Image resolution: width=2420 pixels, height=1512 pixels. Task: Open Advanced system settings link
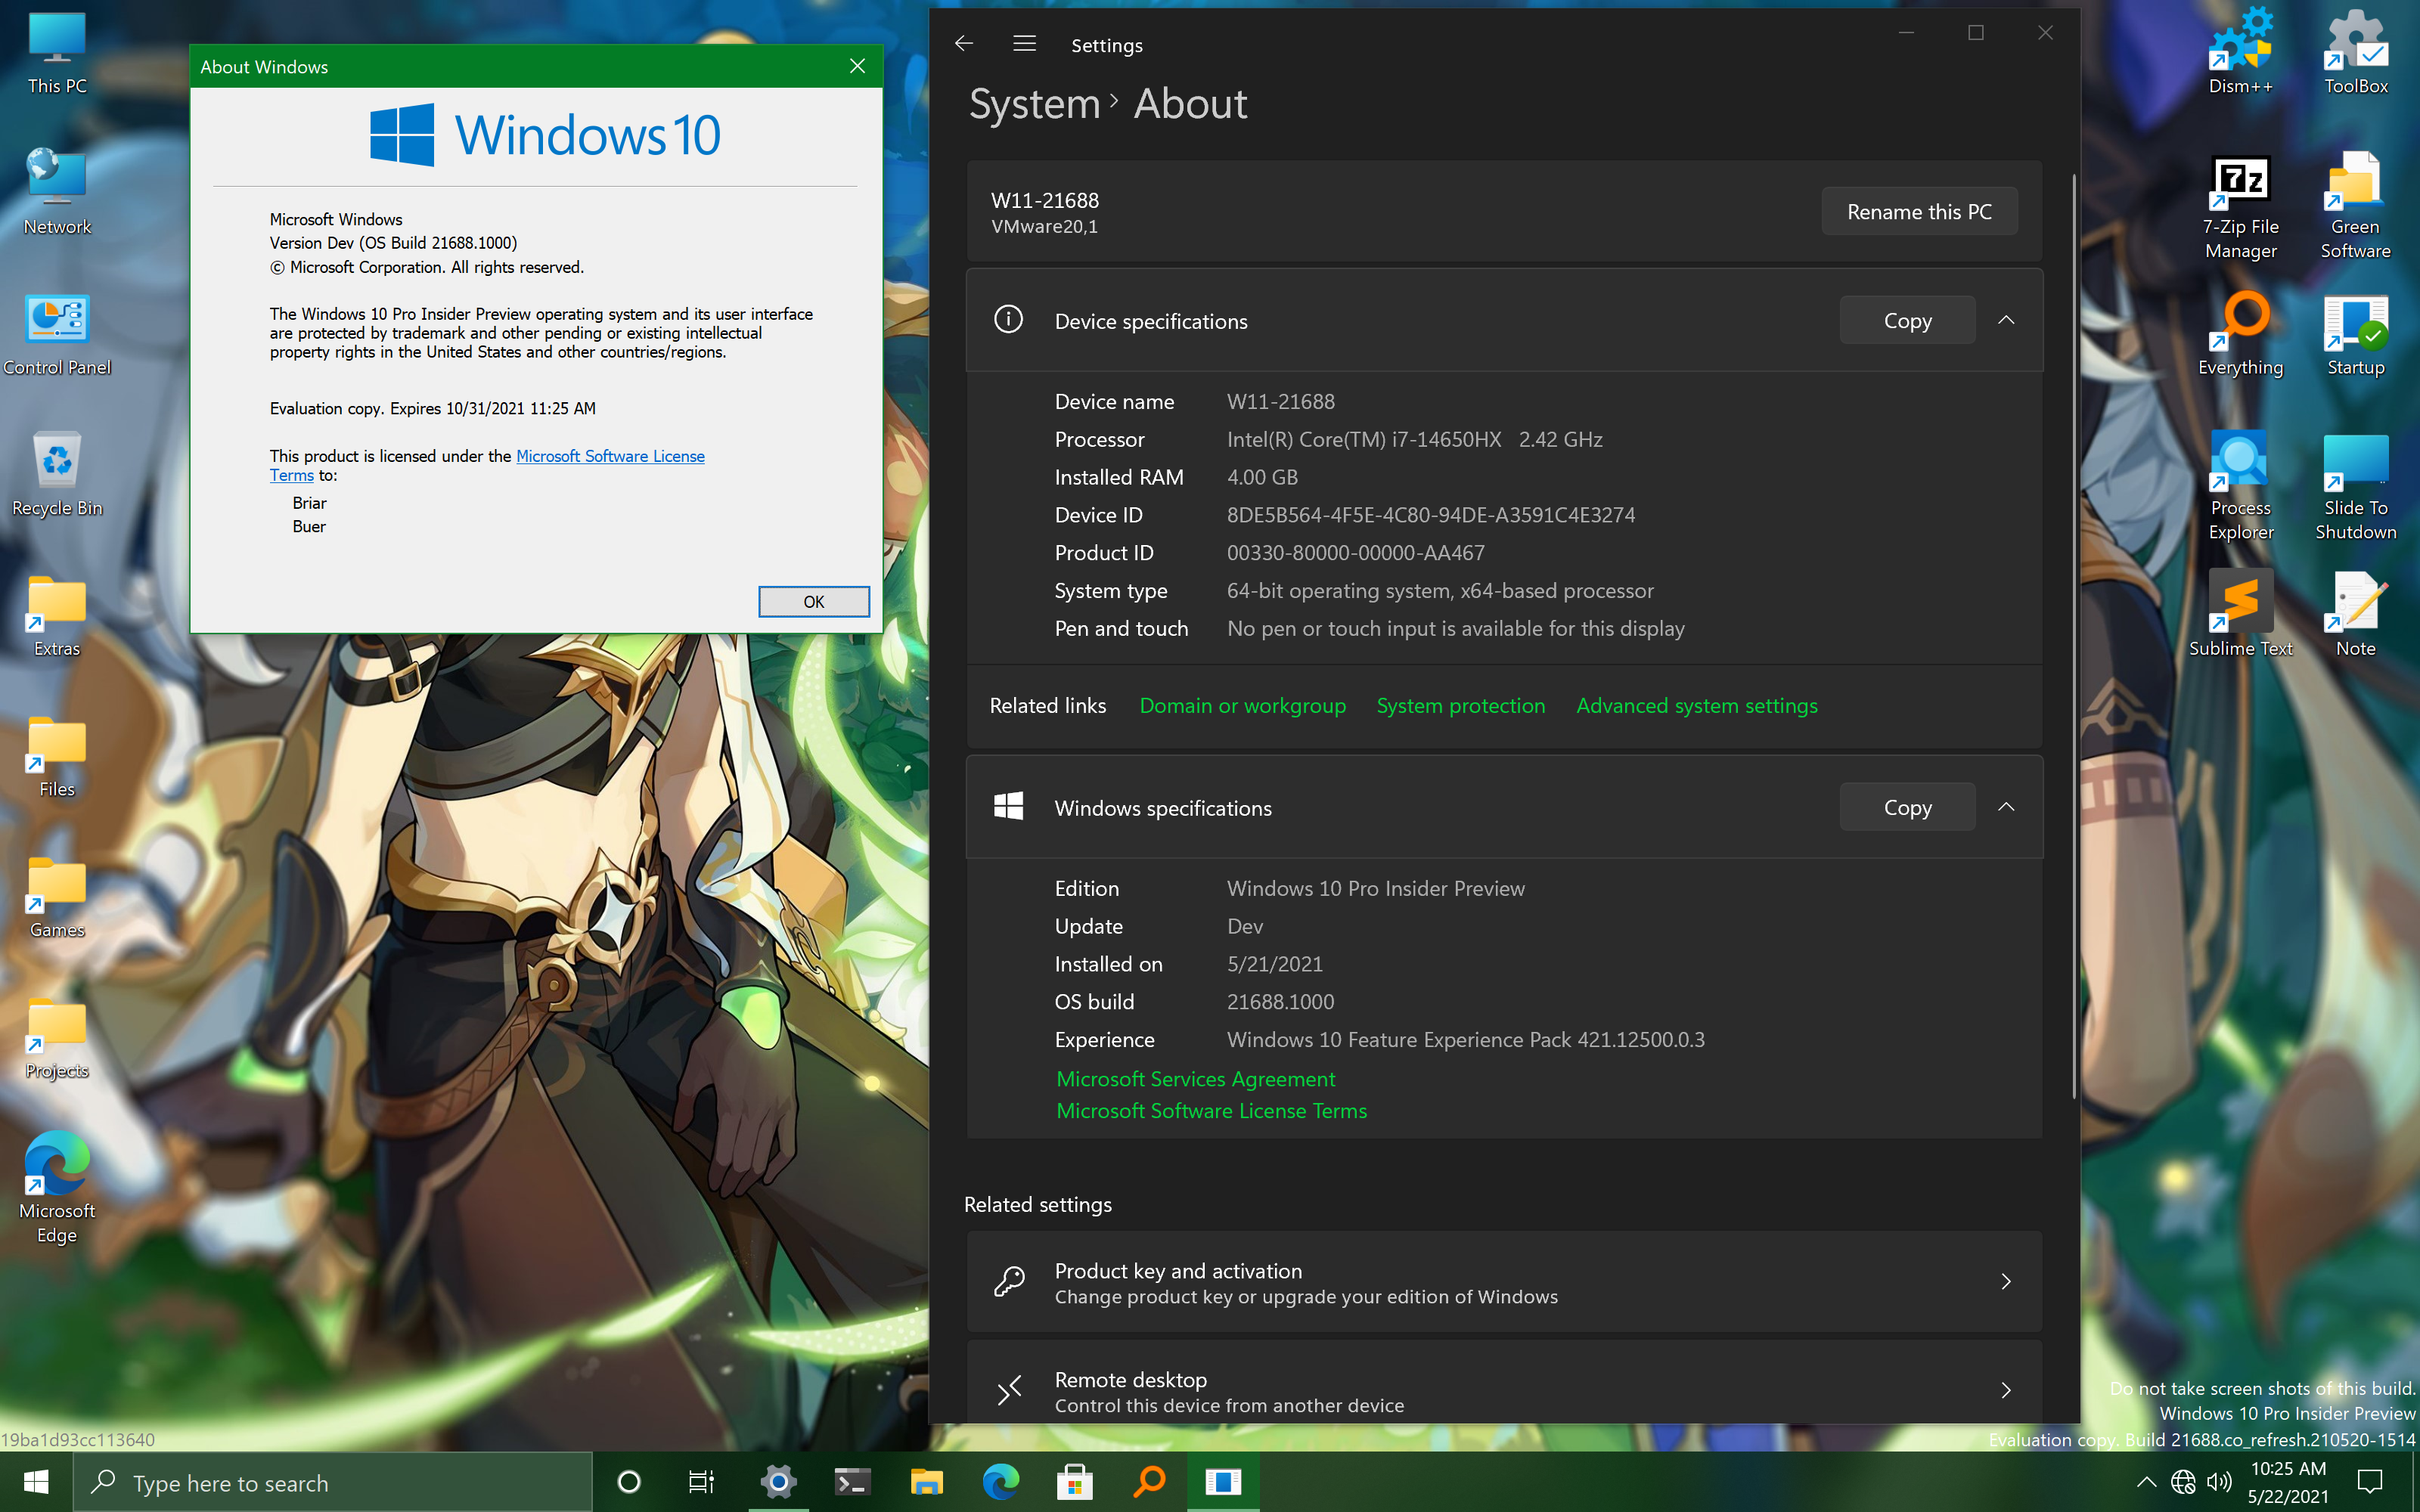tap(1696, 706)
